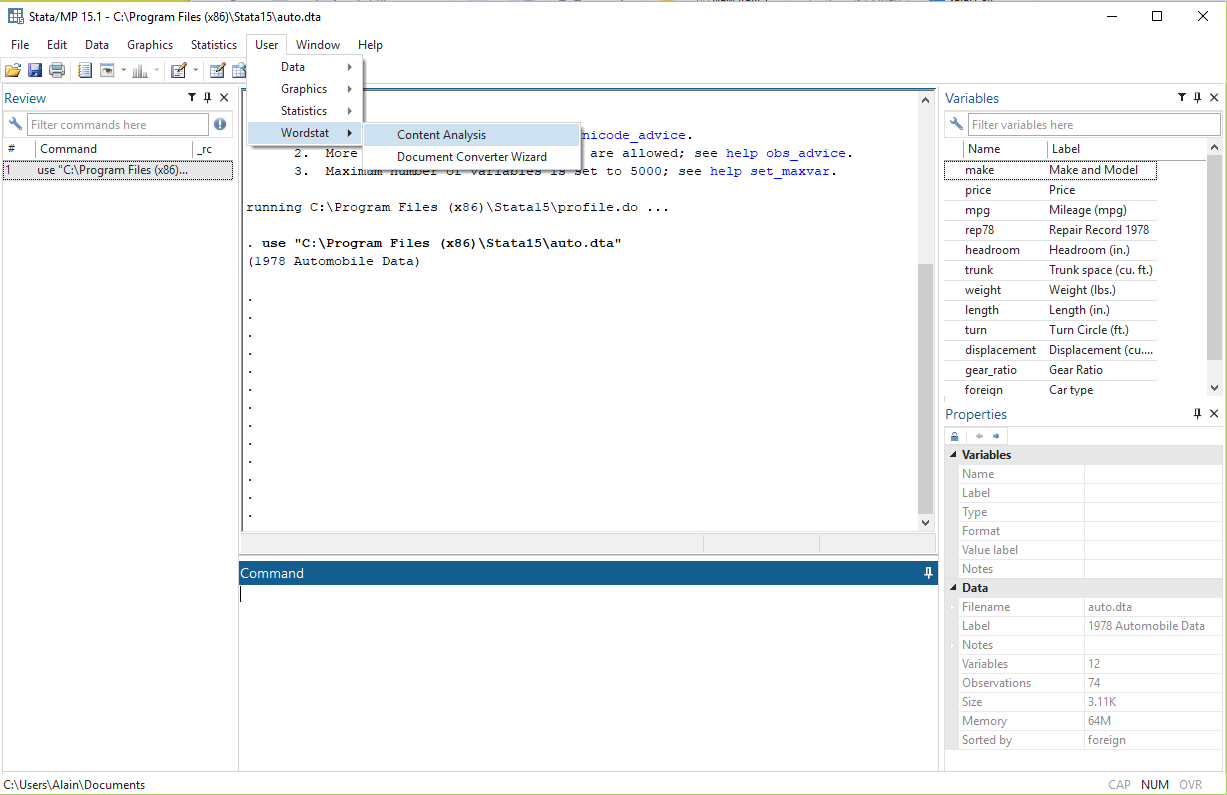Collapse the Data section in Properties
The height and width of the screenshot is (795, 1227).
(x=953, y=588)
